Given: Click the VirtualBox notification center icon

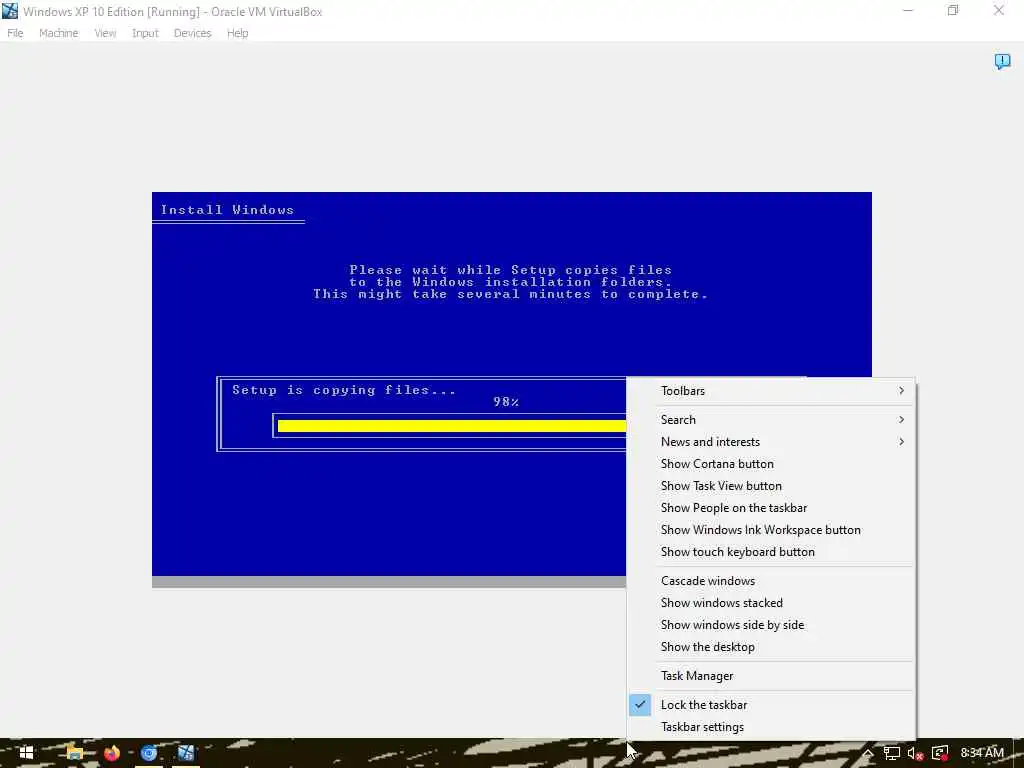Looking at the screenshot, I should pyautogui.click(x=1002, y=61).
